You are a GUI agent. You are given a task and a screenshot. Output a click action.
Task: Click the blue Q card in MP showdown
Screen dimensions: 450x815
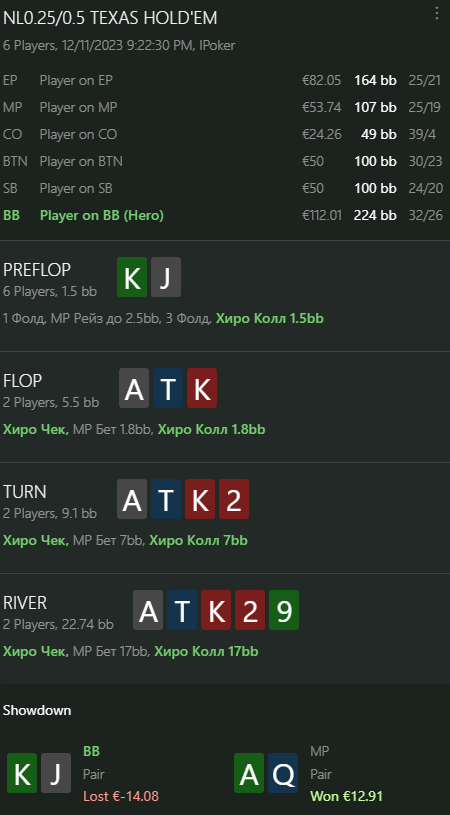[283, 773]
